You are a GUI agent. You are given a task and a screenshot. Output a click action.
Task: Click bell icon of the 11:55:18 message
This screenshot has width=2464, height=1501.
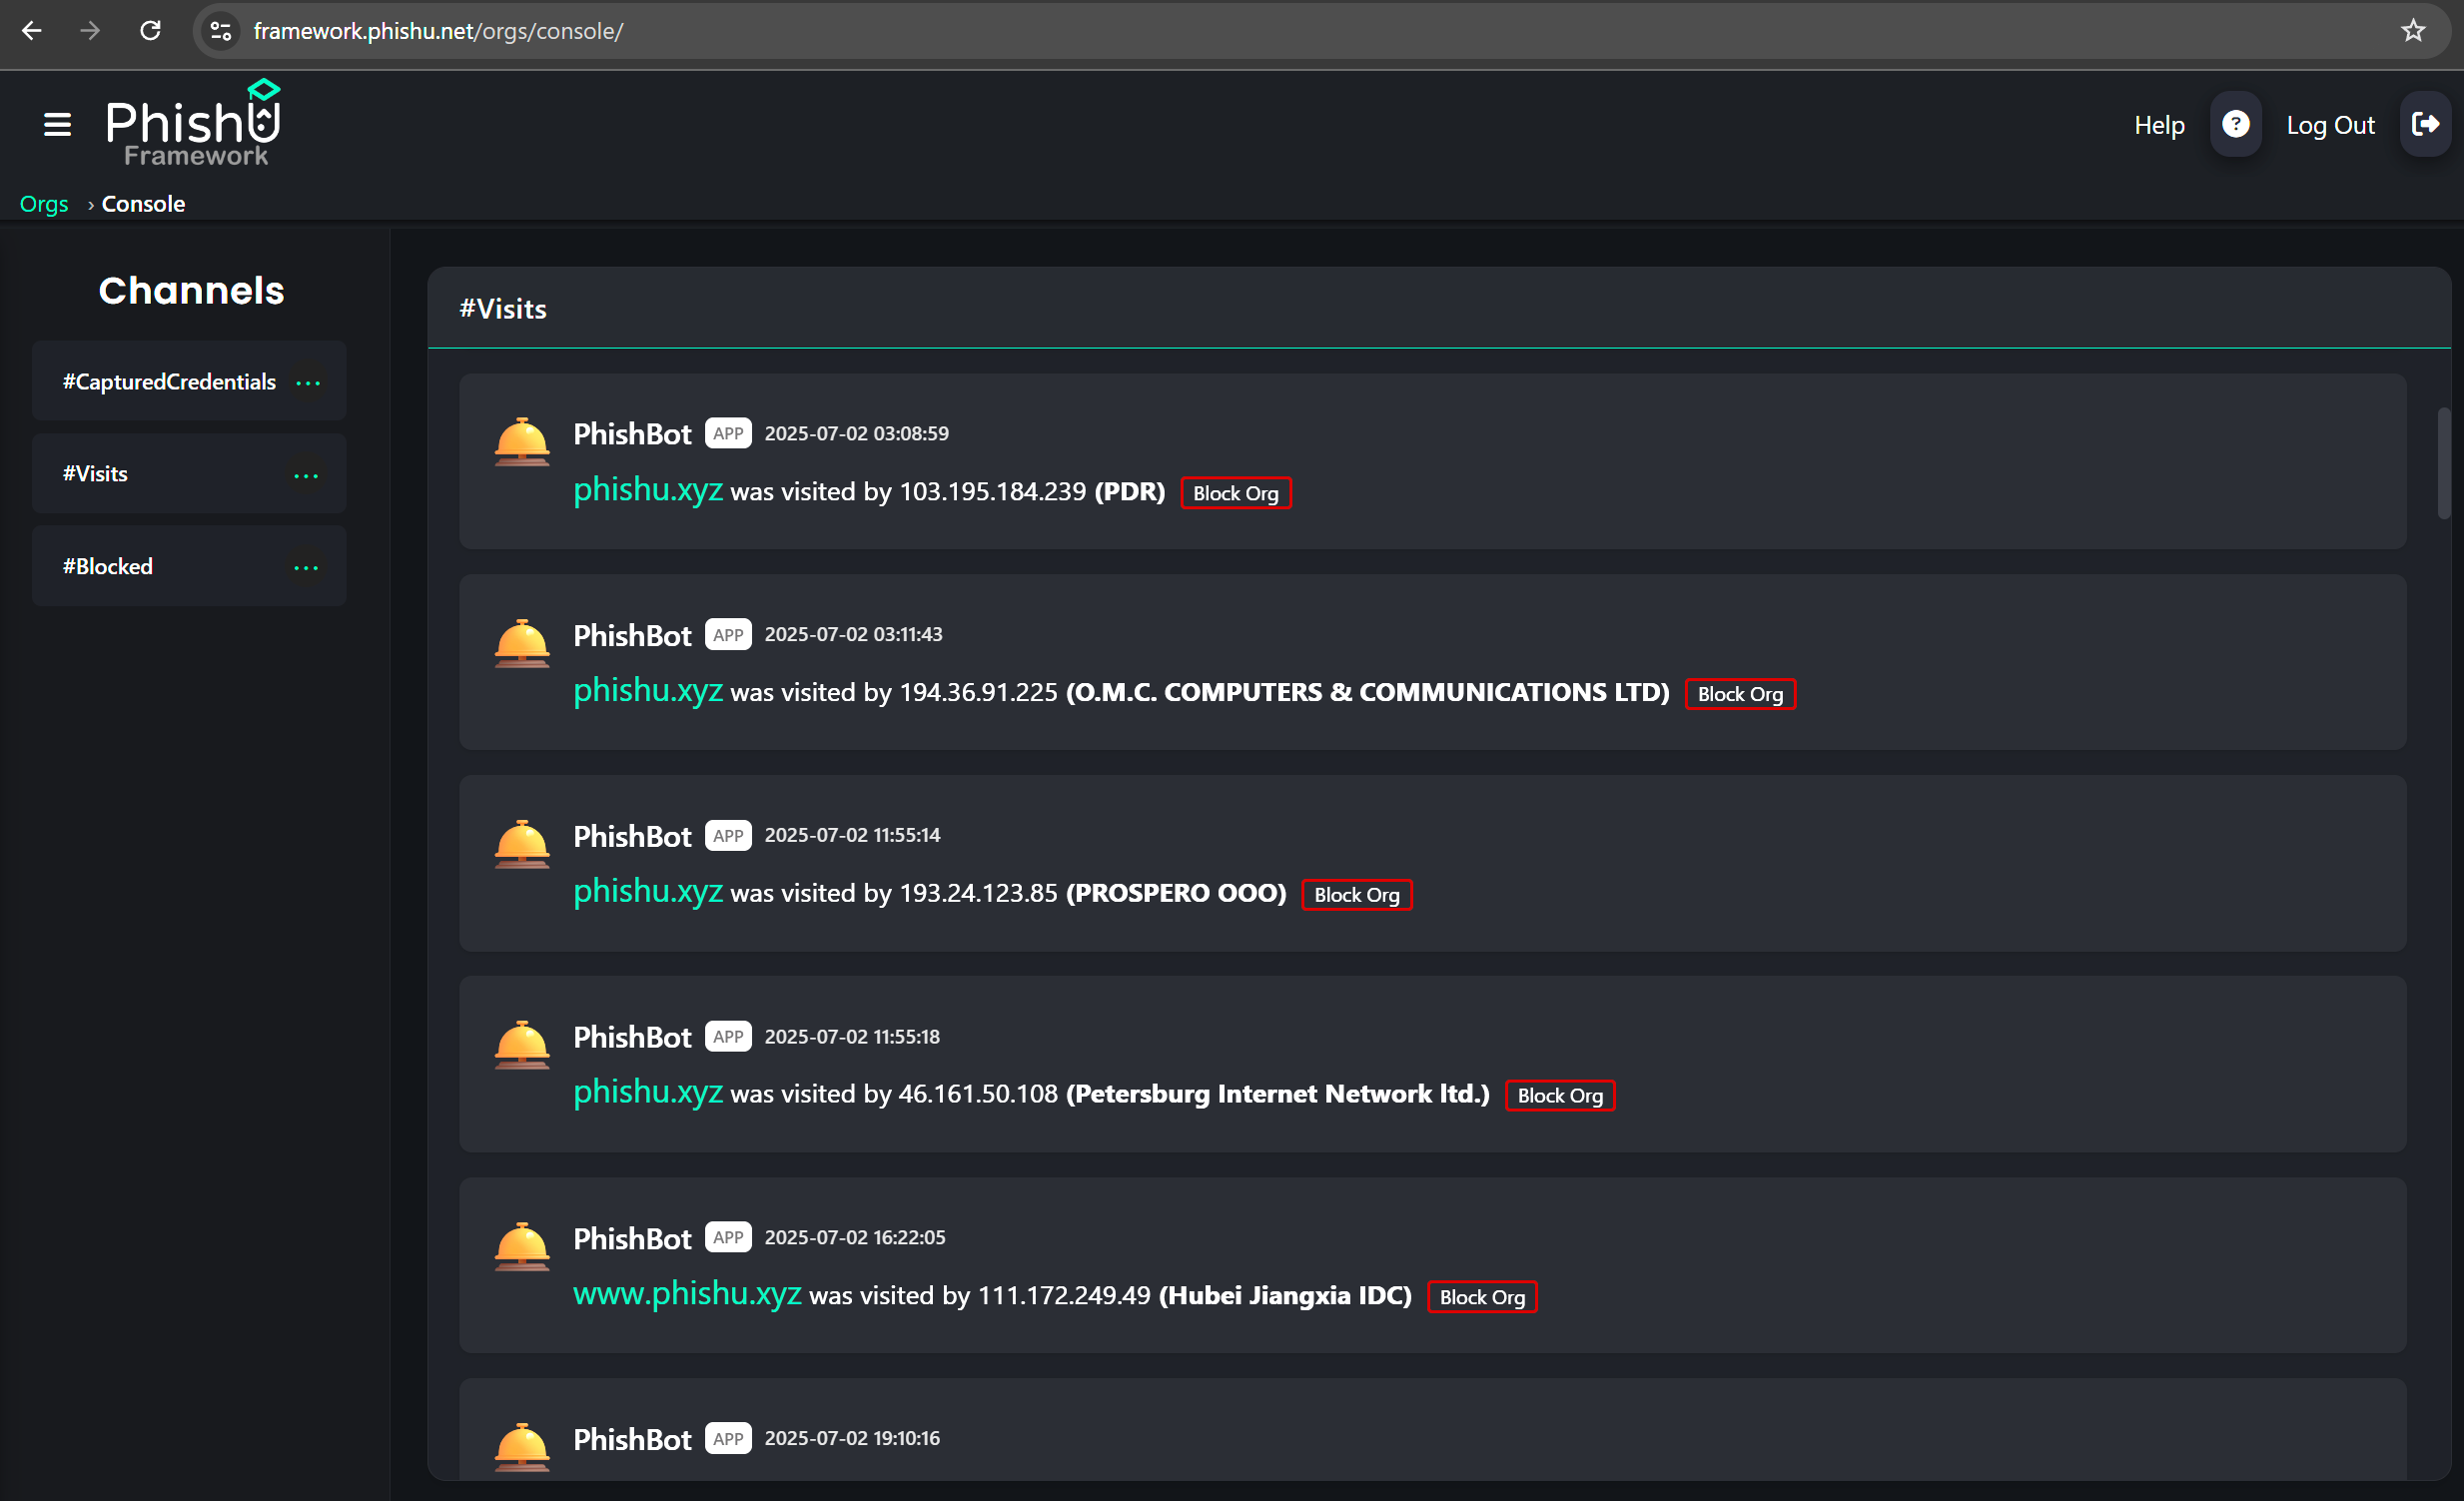[x=522, y=1045]
